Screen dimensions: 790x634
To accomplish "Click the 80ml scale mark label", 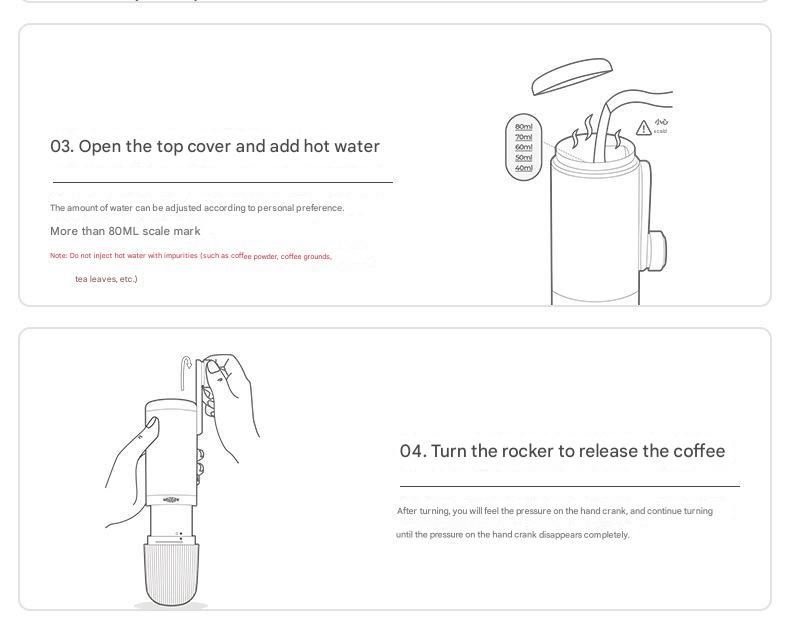I will [523, 126].
